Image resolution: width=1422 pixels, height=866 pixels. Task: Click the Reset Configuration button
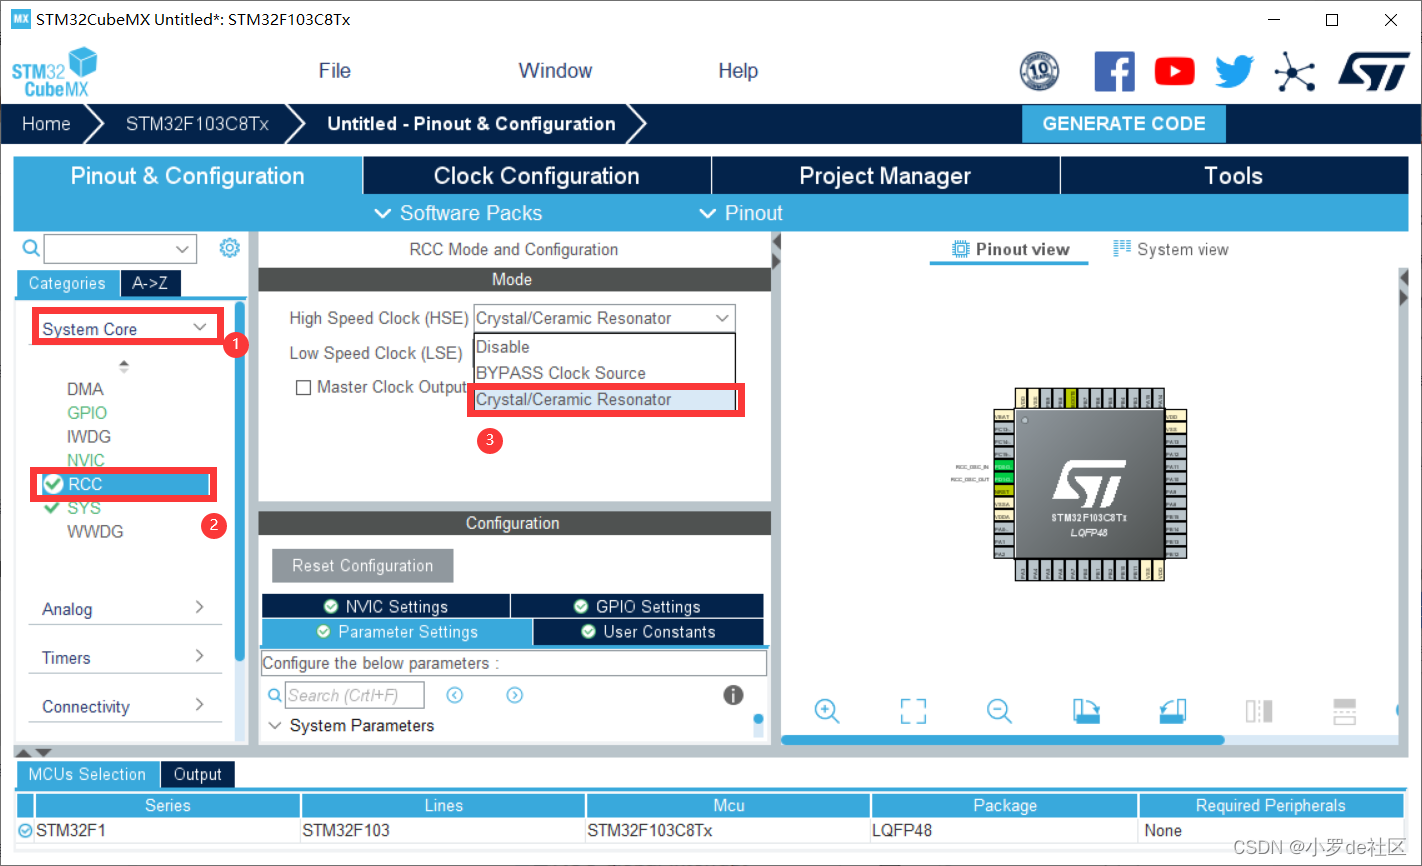363,565
